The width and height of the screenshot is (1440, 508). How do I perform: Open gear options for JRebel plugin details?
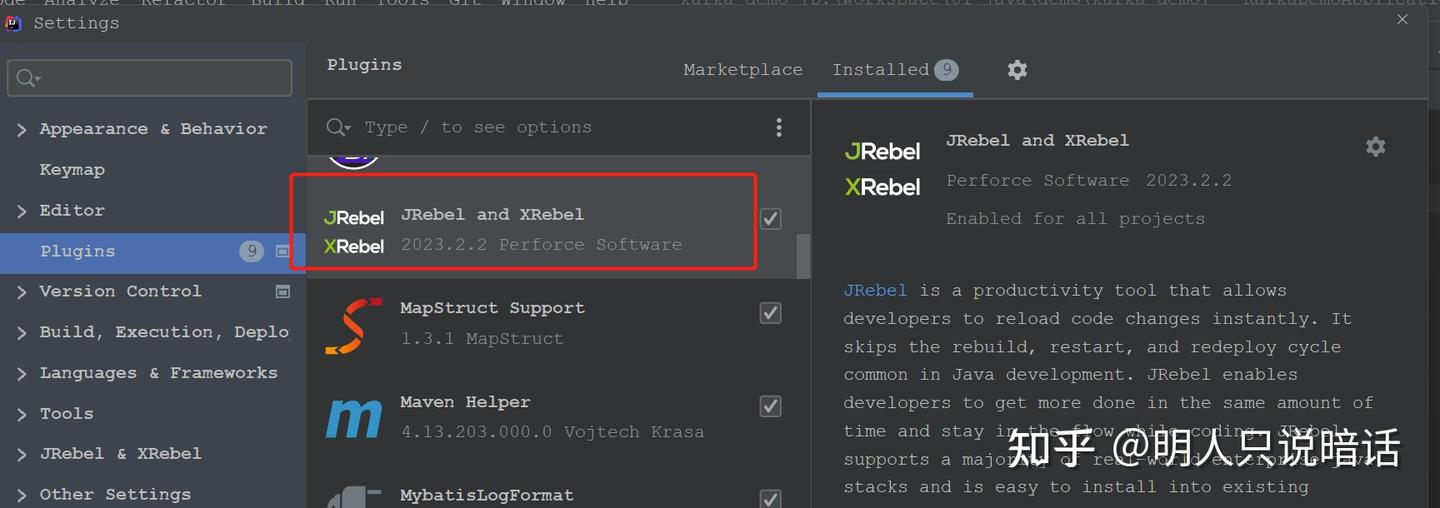click(x=1376, y=147)
